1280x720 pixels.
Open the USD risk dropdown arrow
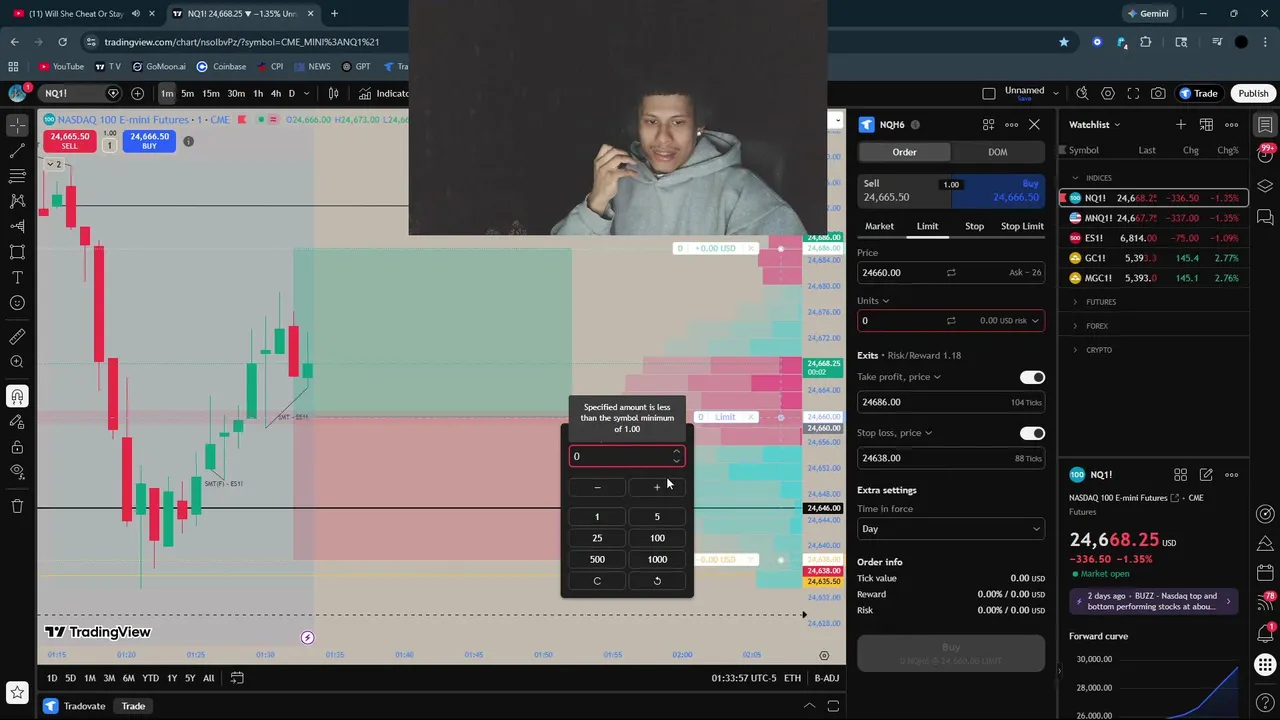pyautogui.click(x=1035, y=321)
